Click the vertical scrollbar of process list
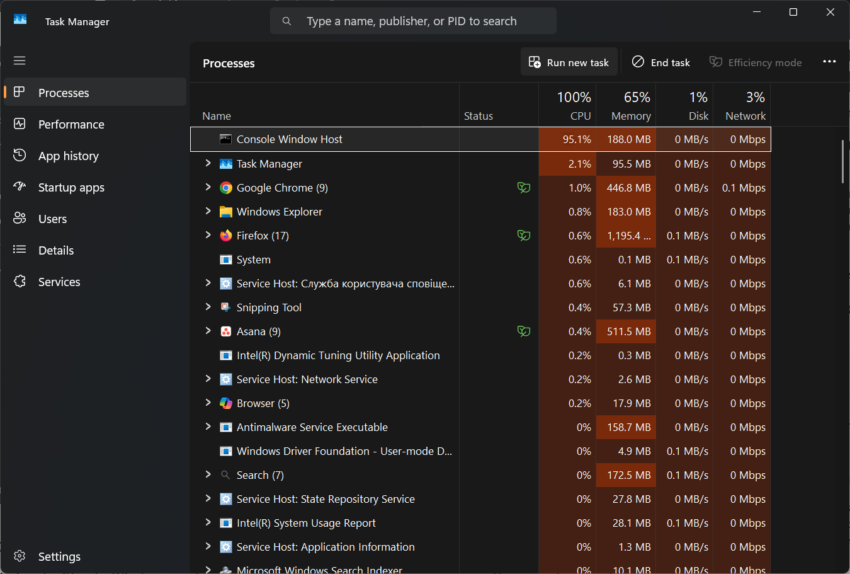Screen dimensions: 850x574 point(842,162)
